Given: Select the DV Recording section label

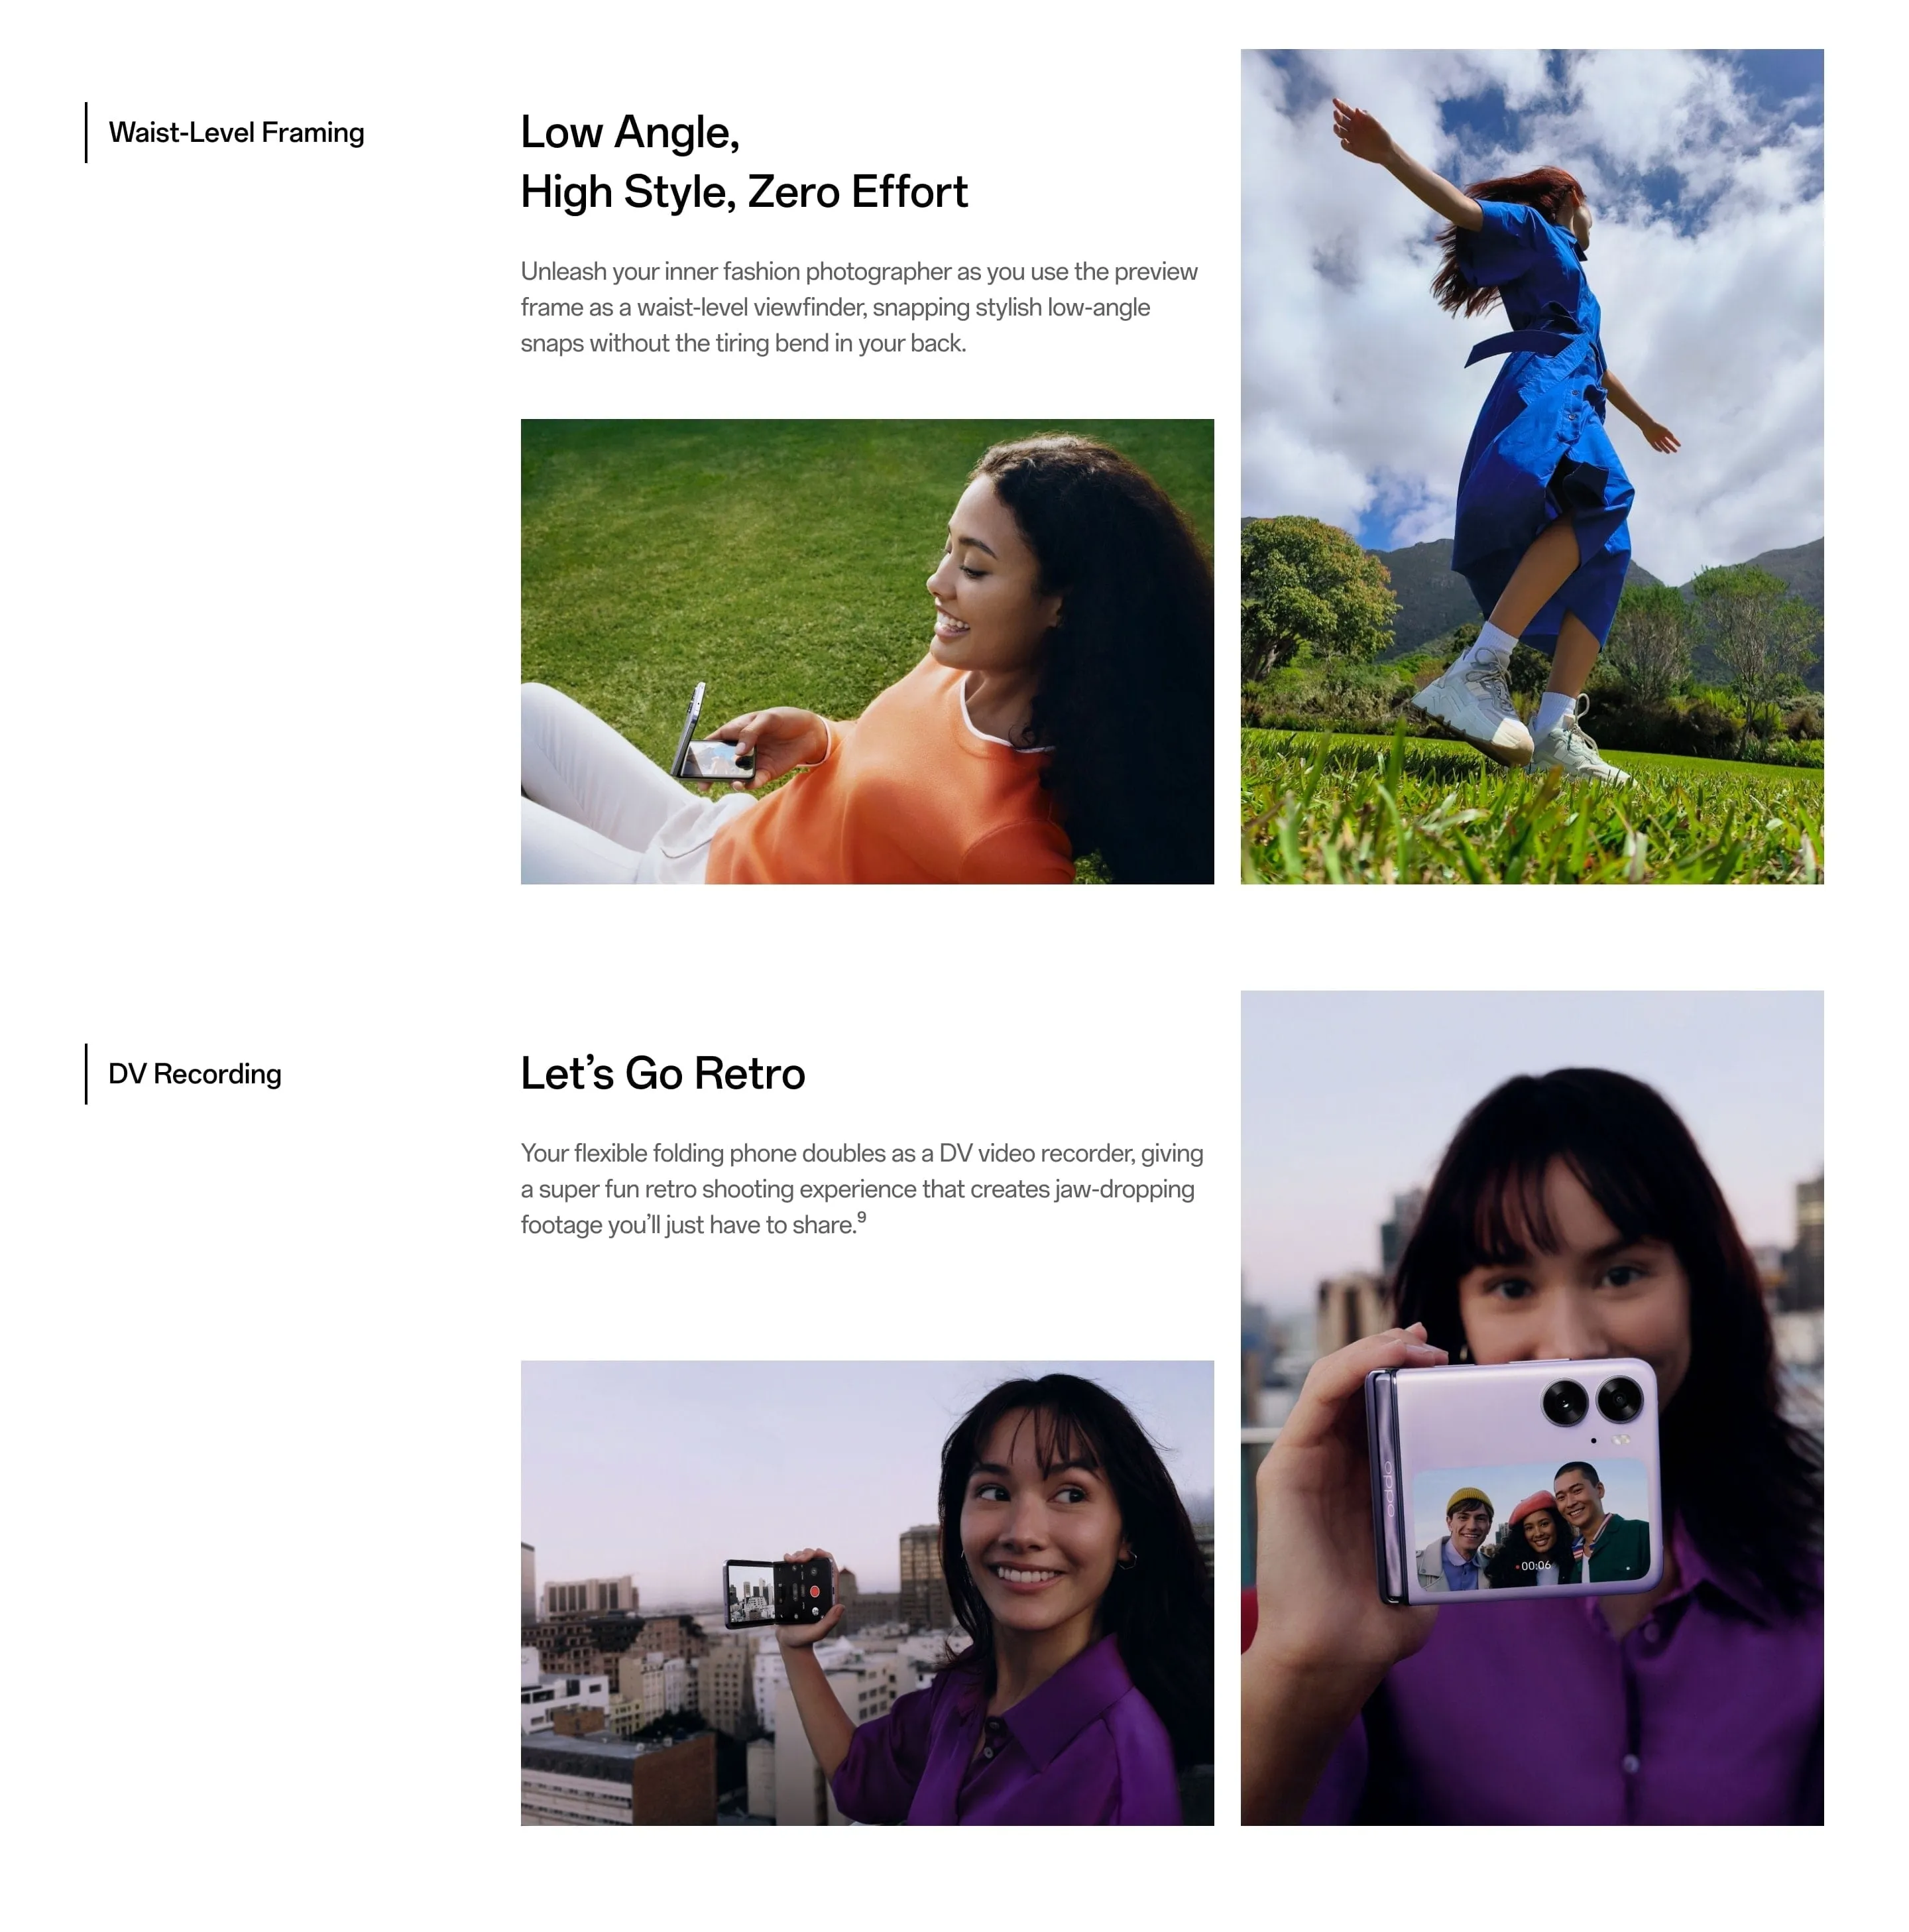Looking at the screenshot, I should tap(195, 1073).
